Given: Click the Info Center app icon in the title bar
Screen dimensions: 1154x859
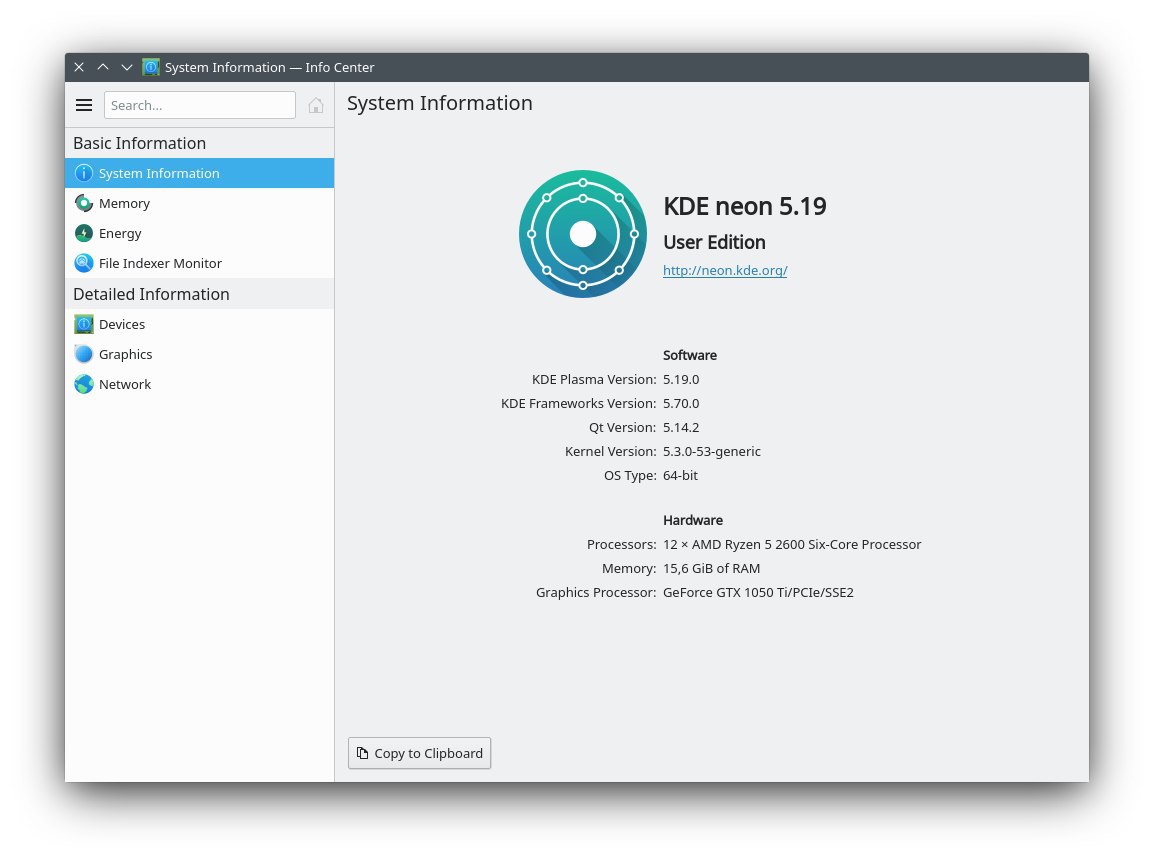Looking at the screenshot, I should [x=151, y=67].
